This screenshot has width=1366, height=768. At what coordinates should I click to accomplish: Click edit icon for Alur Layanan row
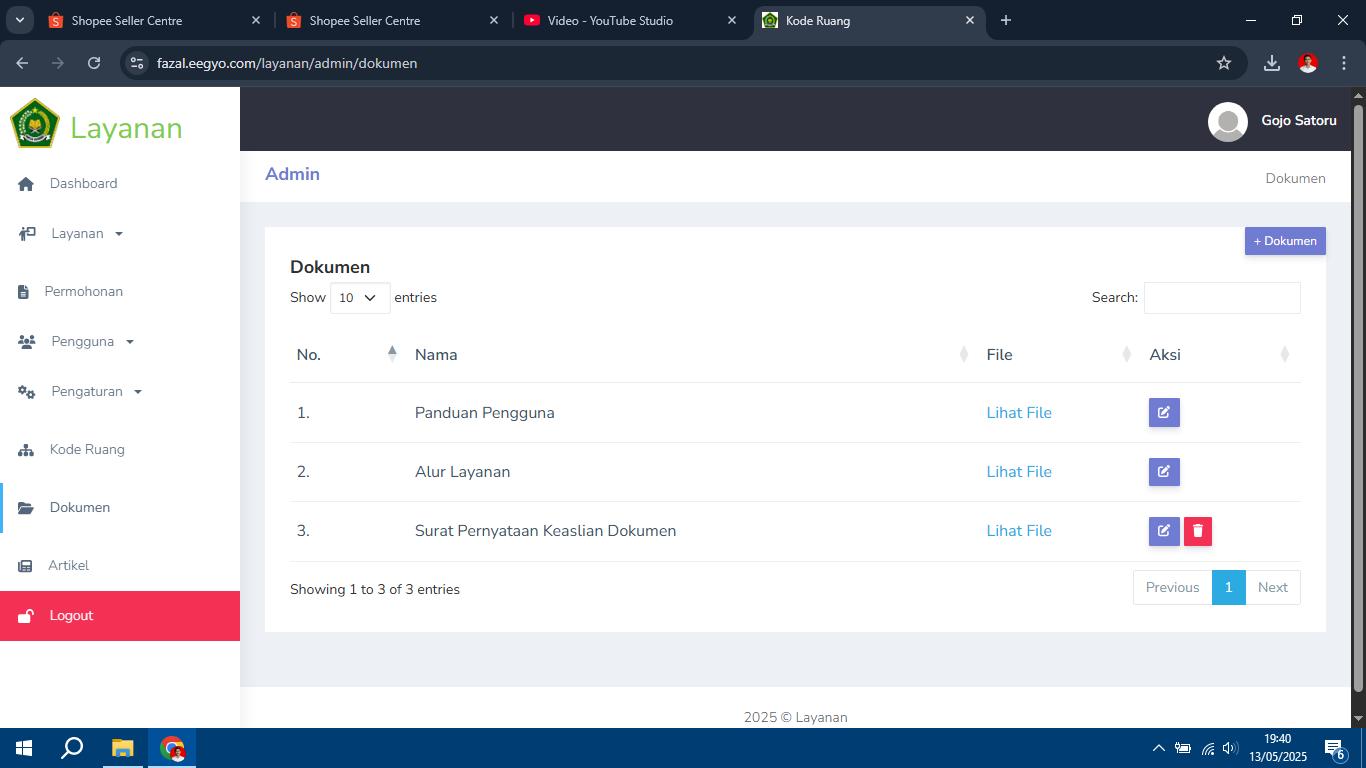coord(1164,472)
